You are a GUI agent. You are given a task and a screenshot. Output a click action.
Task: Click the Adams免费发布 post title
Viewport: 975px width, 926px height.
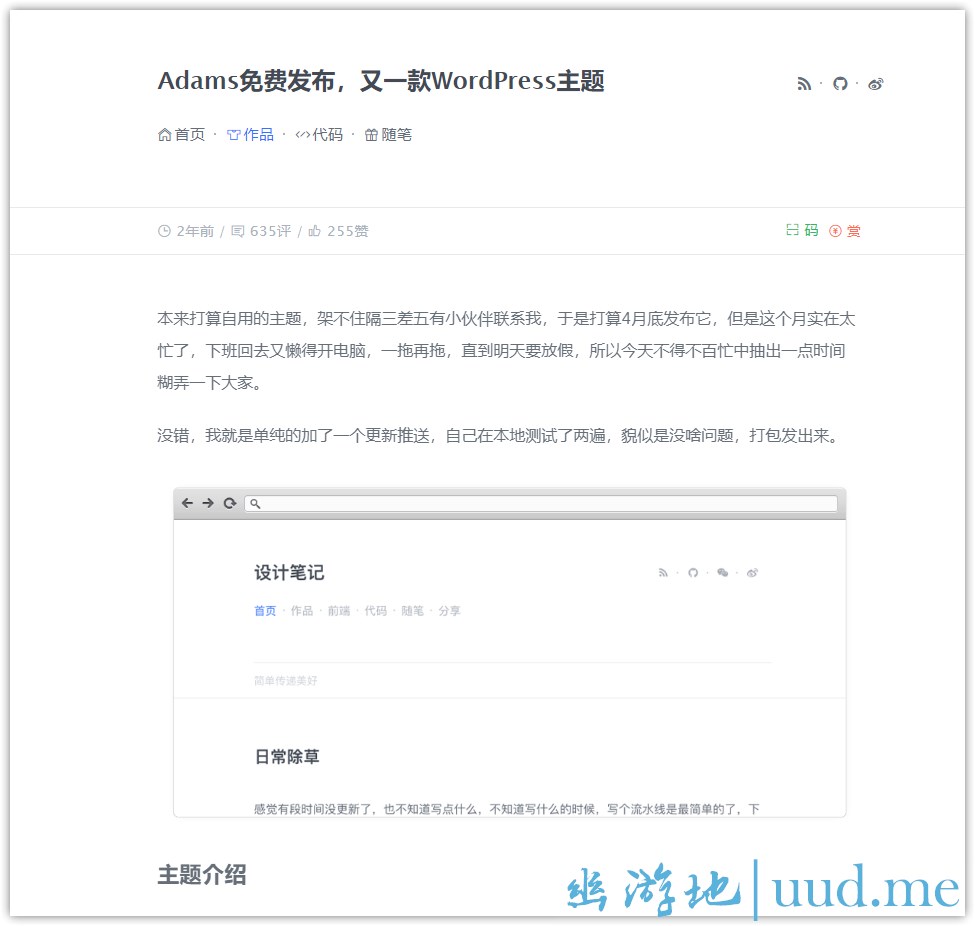click(x=381, y=81)
